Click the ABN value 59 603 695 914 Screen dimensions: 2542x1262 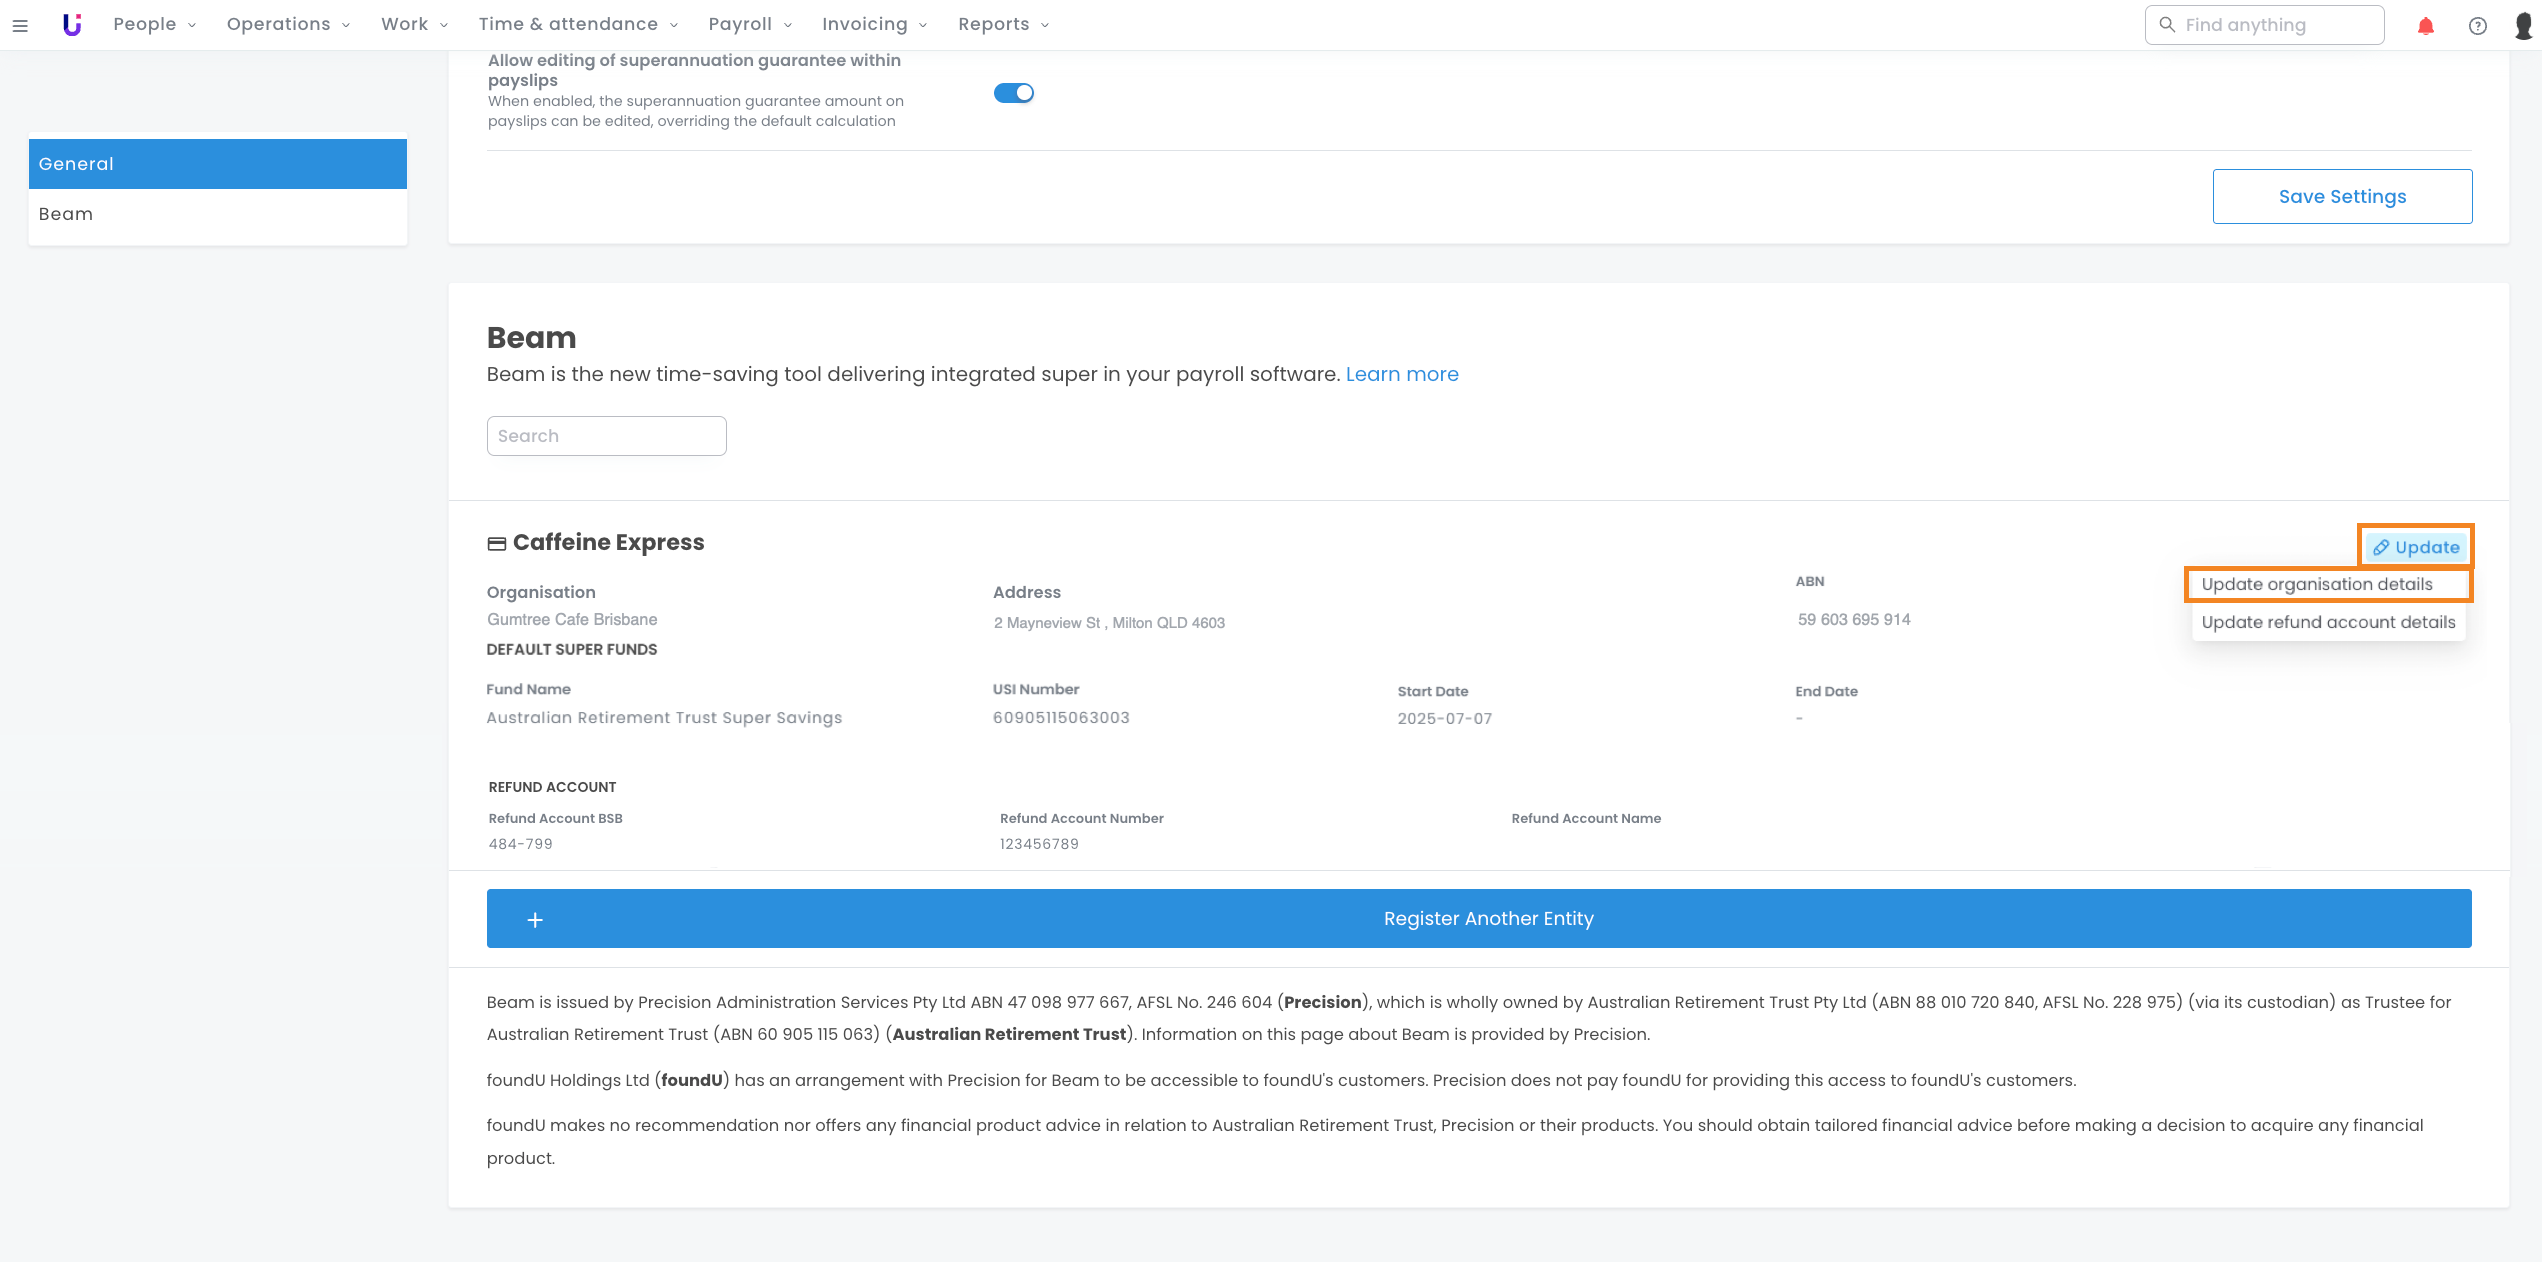tap(1854, 620)
